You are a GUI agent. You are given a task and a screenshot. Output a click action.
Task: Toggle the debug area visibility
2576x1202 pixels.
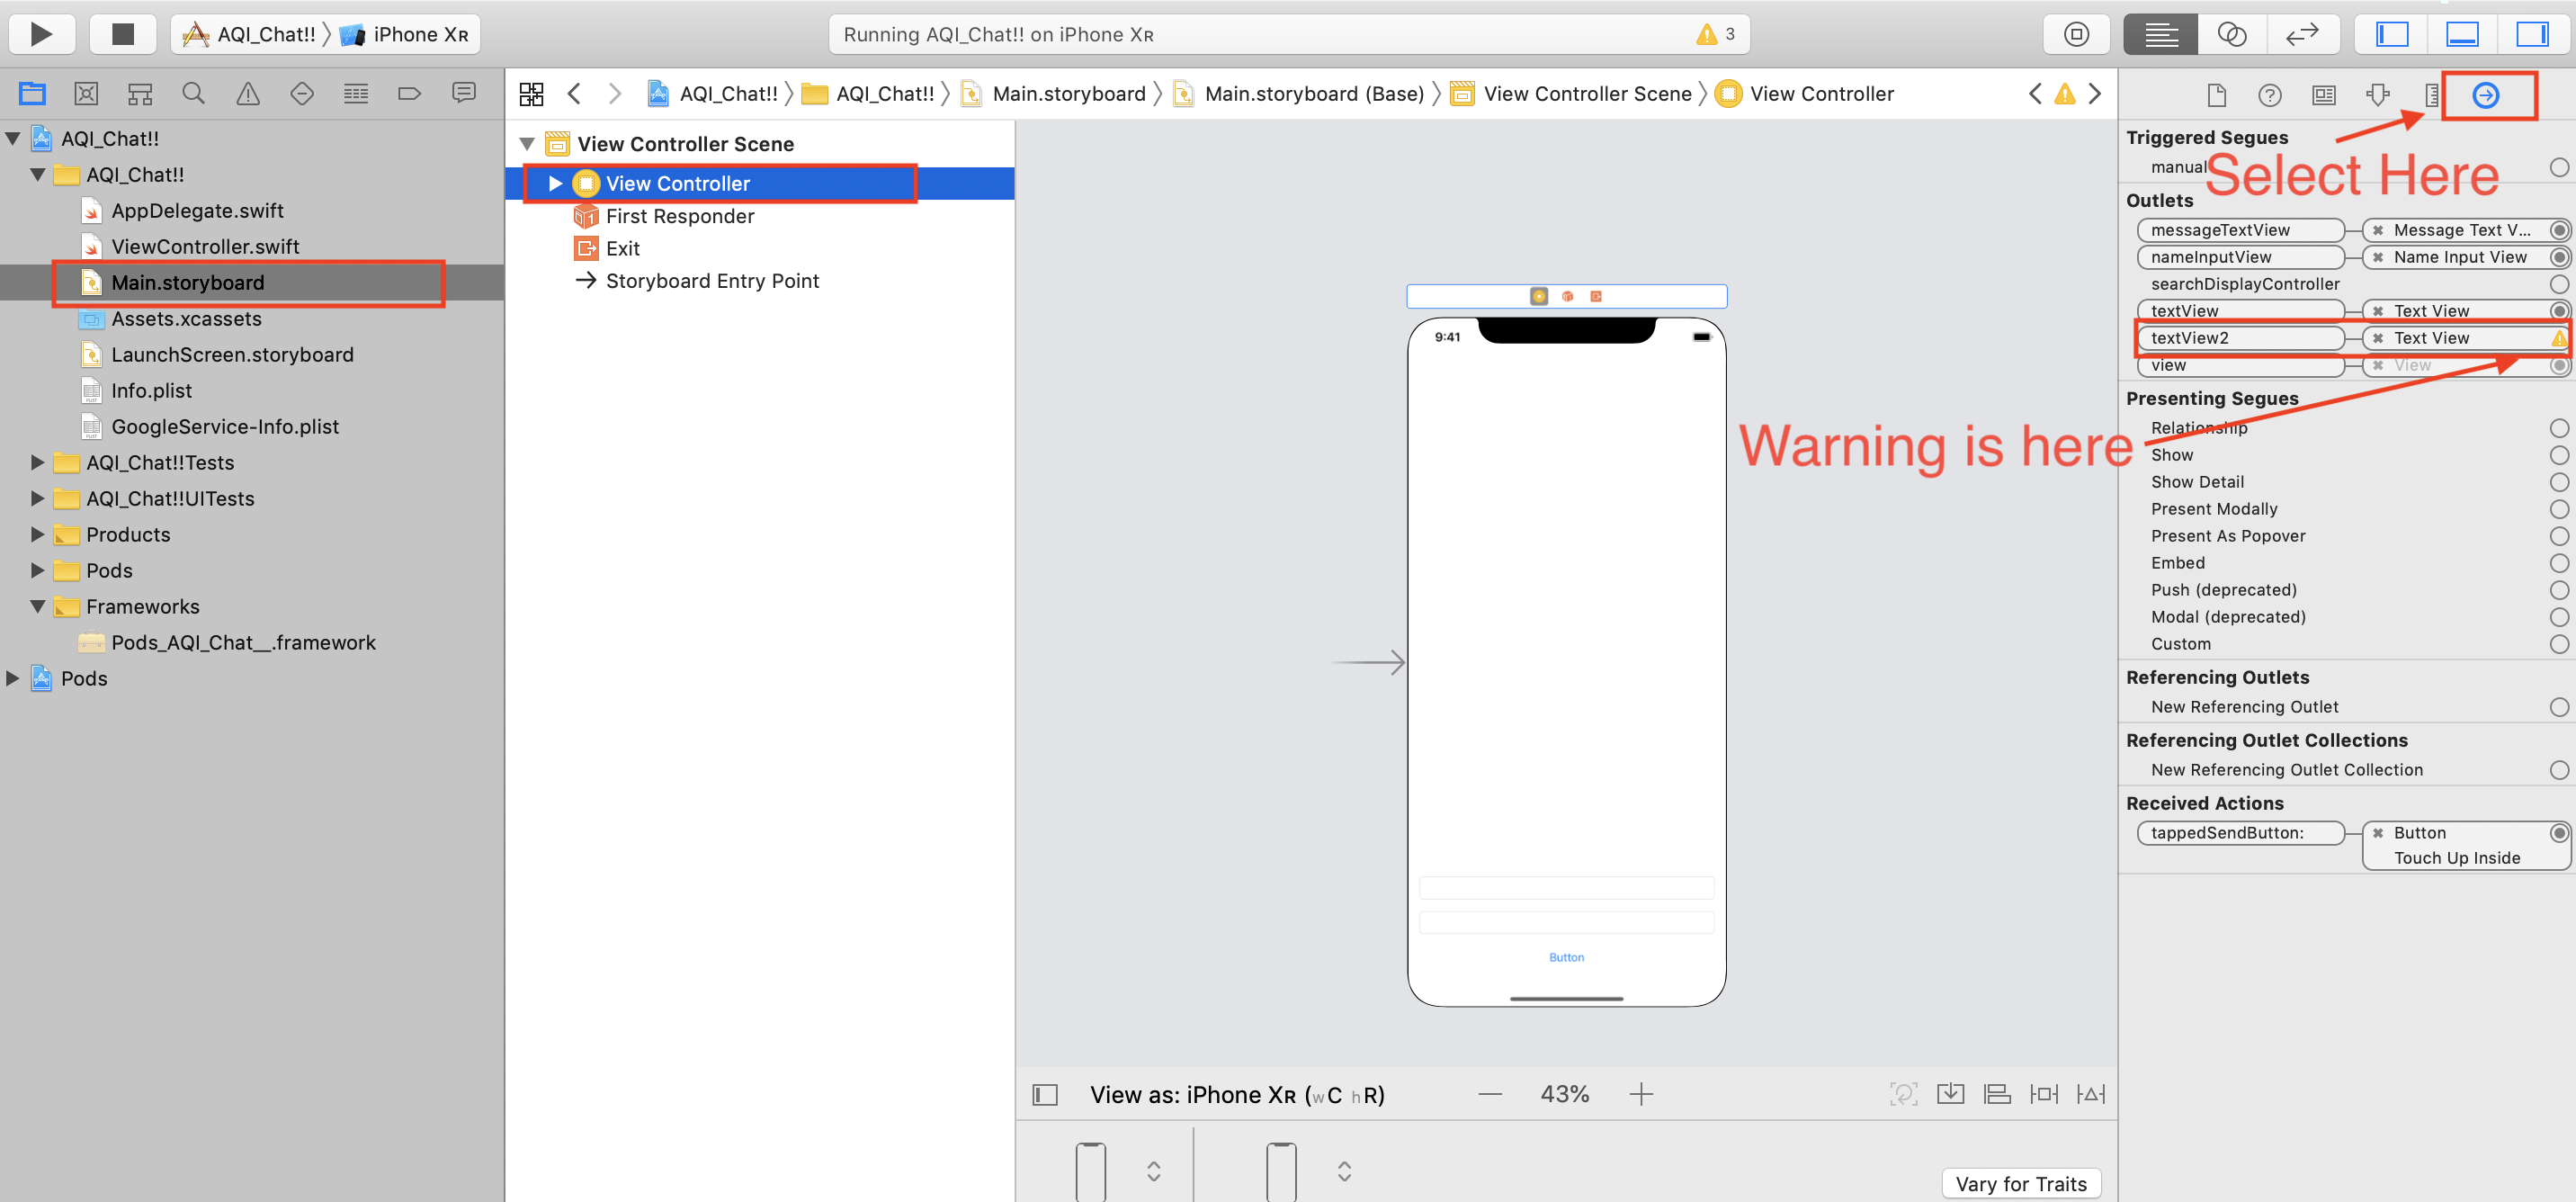[2463, 33]
